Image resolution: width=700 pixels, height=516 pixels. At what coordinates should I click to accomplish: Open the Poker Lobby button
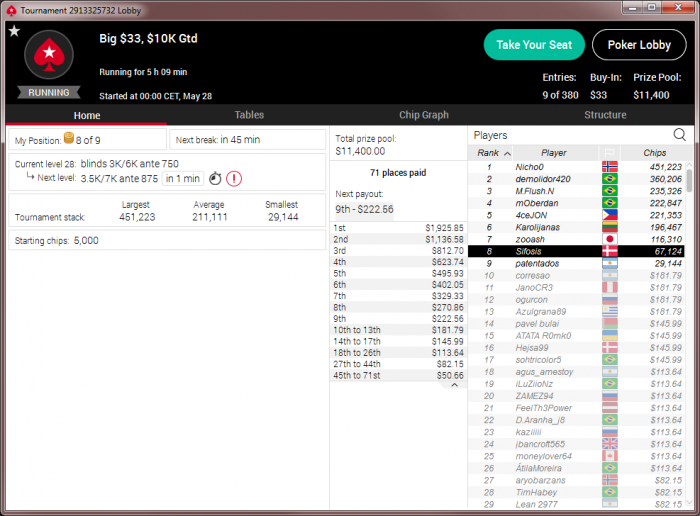pos(639,45)
